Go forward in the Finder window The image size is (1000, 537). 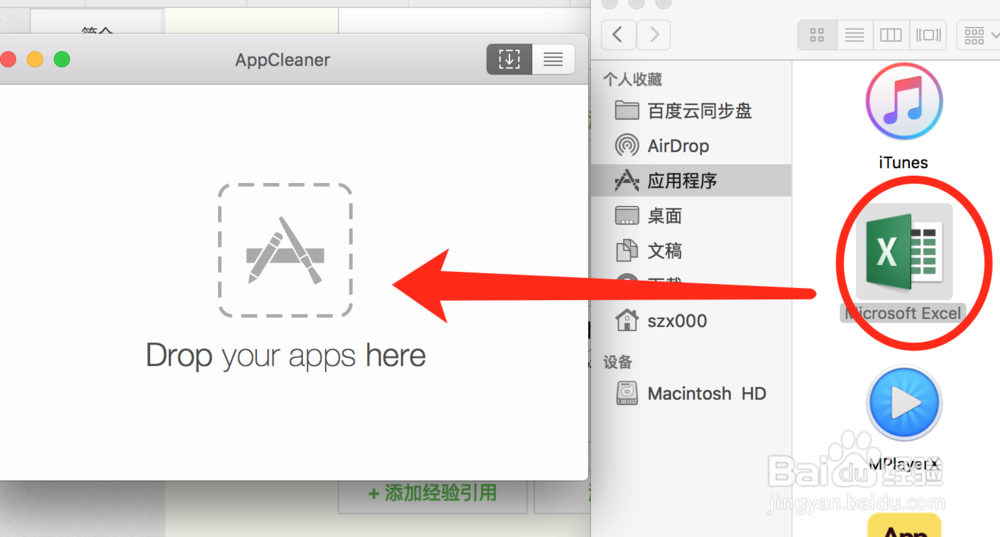point(654,34)
